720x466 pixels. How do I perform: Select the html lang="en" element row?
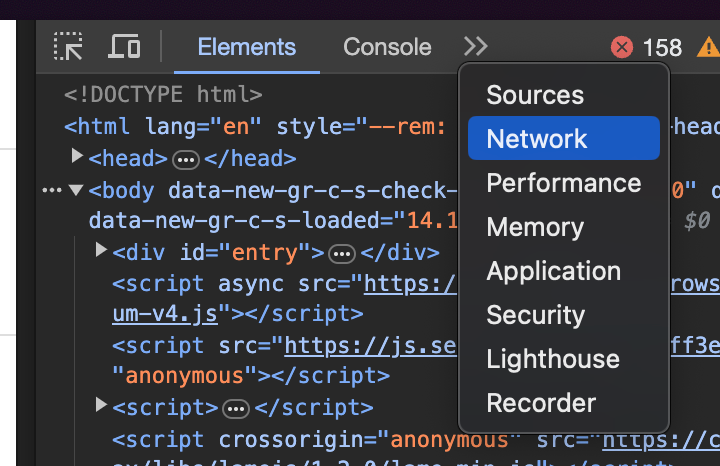[x=255, y=126]
